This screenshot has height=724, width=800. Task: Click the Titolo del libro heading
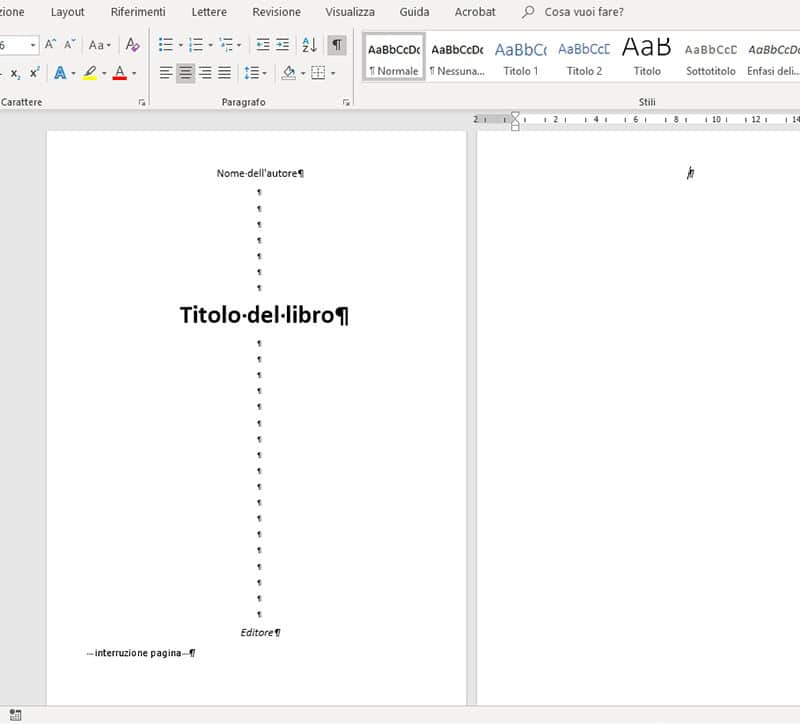264,315
